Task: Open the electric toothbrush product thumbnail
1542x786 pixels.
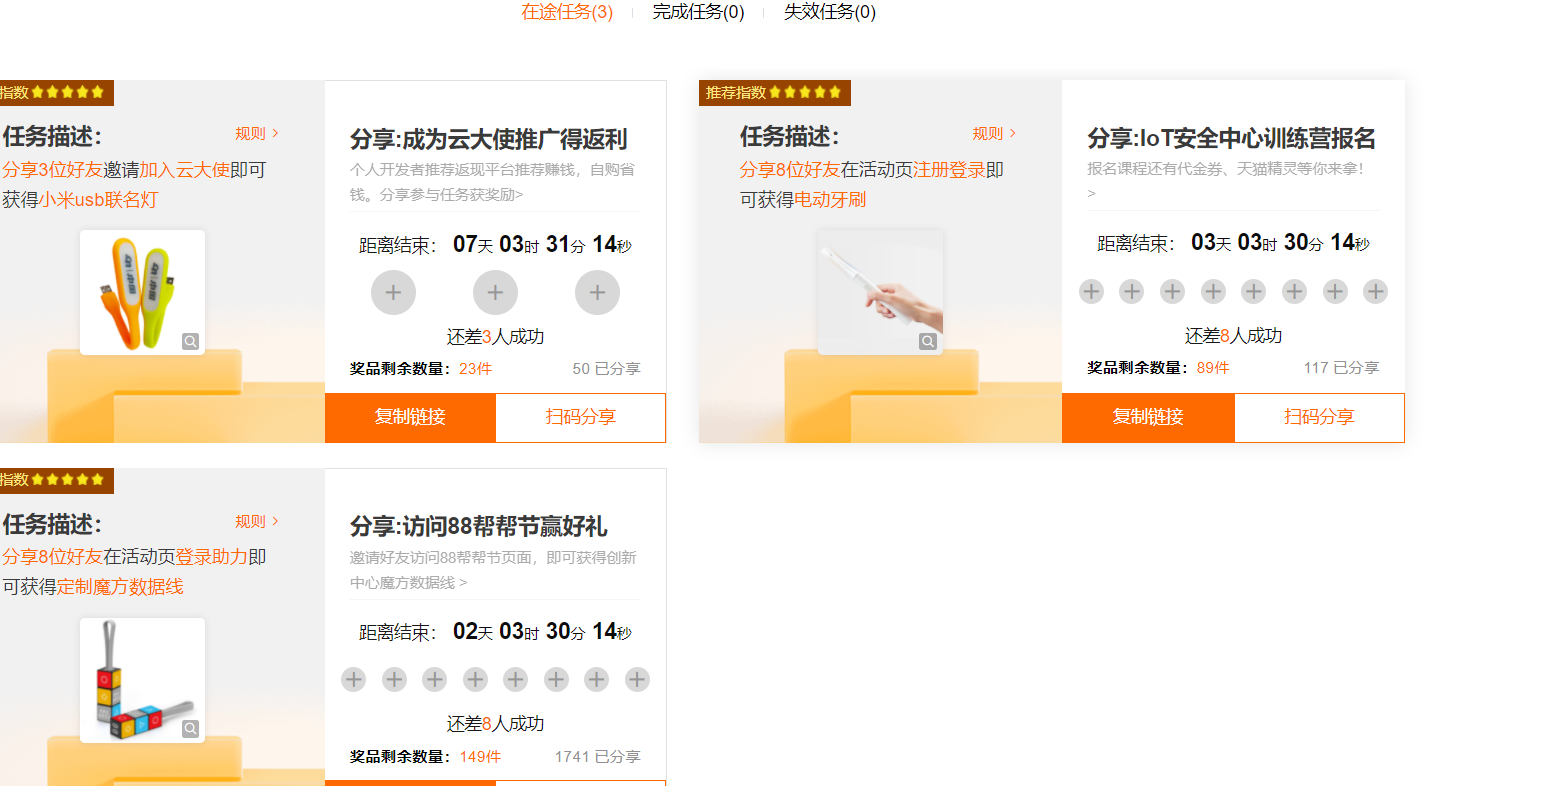Action: [880, 292]
